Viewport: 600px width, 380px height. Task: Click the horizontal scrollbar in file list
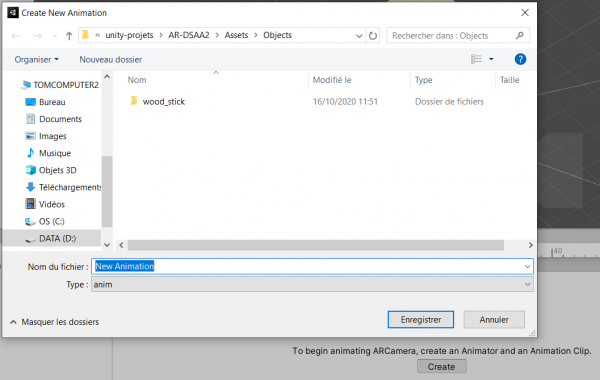point(316,245)
